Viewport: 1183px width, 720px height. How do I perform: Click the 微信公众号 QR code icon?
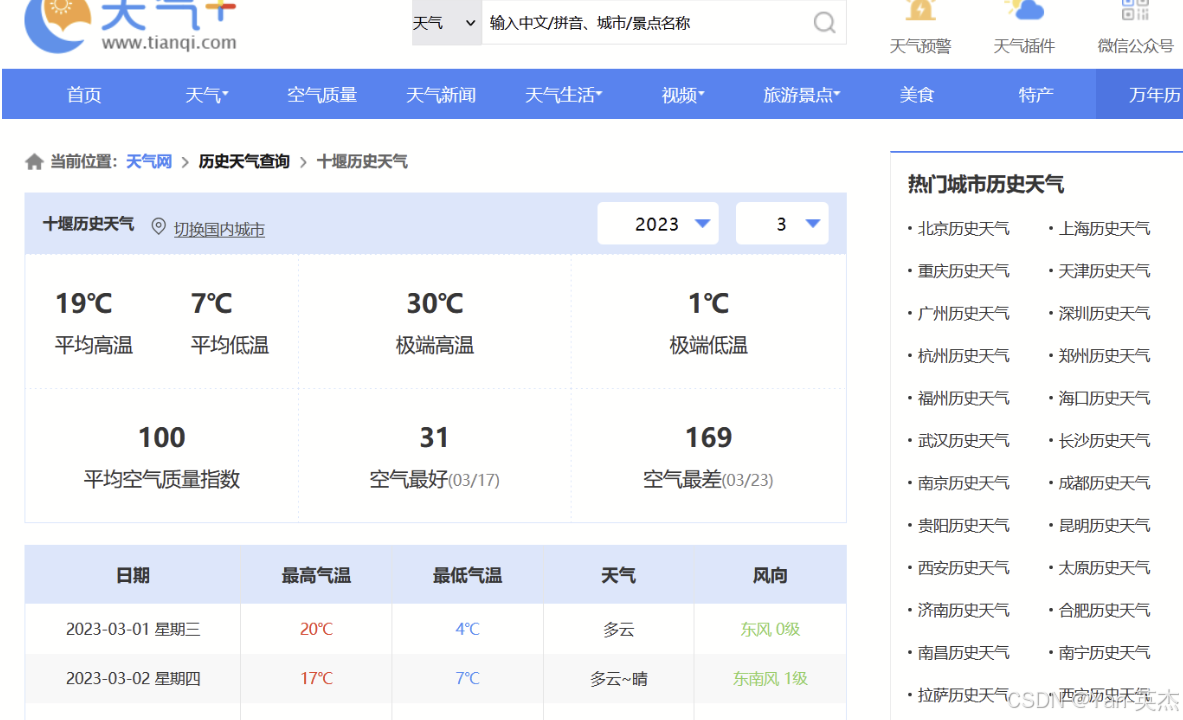tap(1135, 12)
